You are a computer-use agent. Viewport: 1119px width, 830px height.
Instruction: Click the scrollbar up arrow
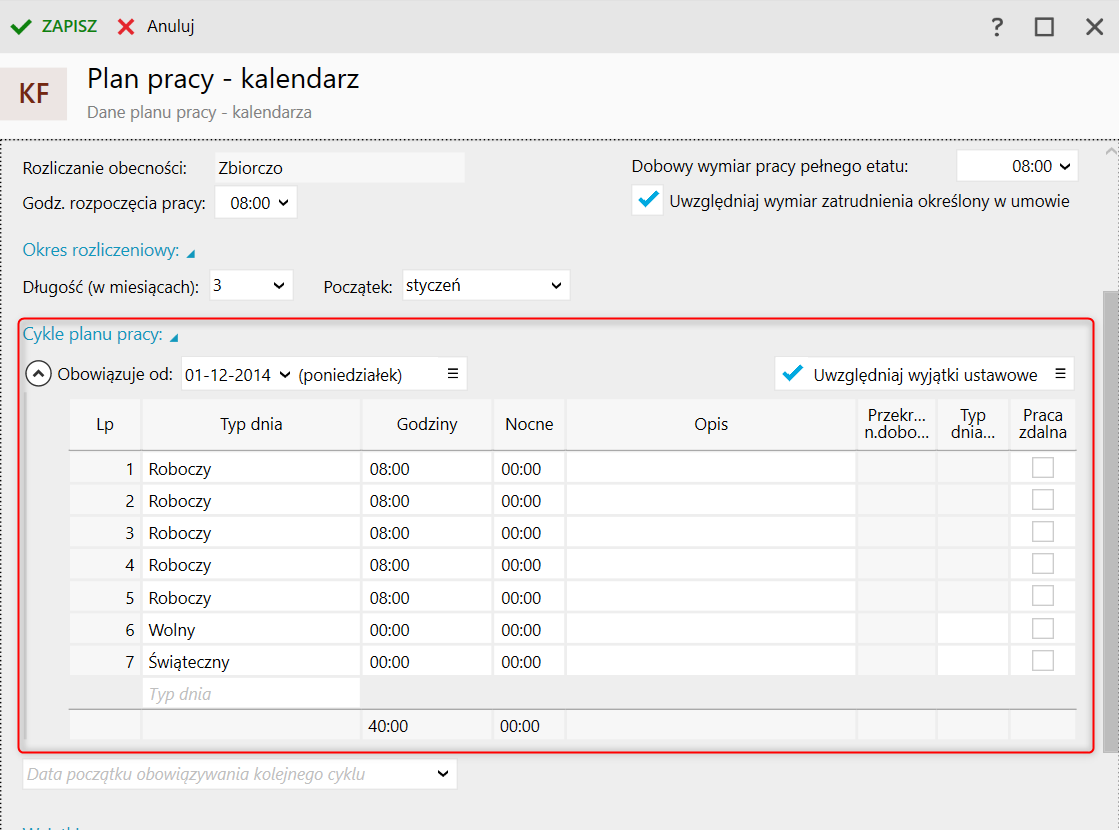pos(1110,151)
